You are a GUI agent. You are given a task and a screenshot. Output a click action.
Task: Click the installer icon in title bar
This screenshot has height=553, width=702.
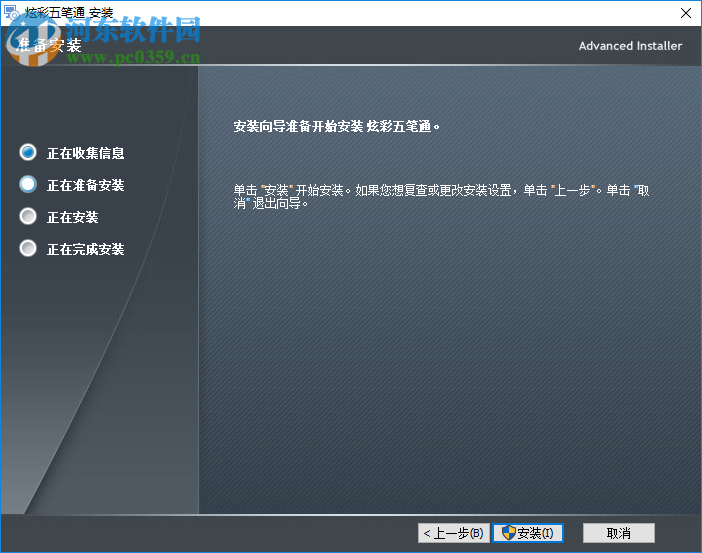click(11, 12)
